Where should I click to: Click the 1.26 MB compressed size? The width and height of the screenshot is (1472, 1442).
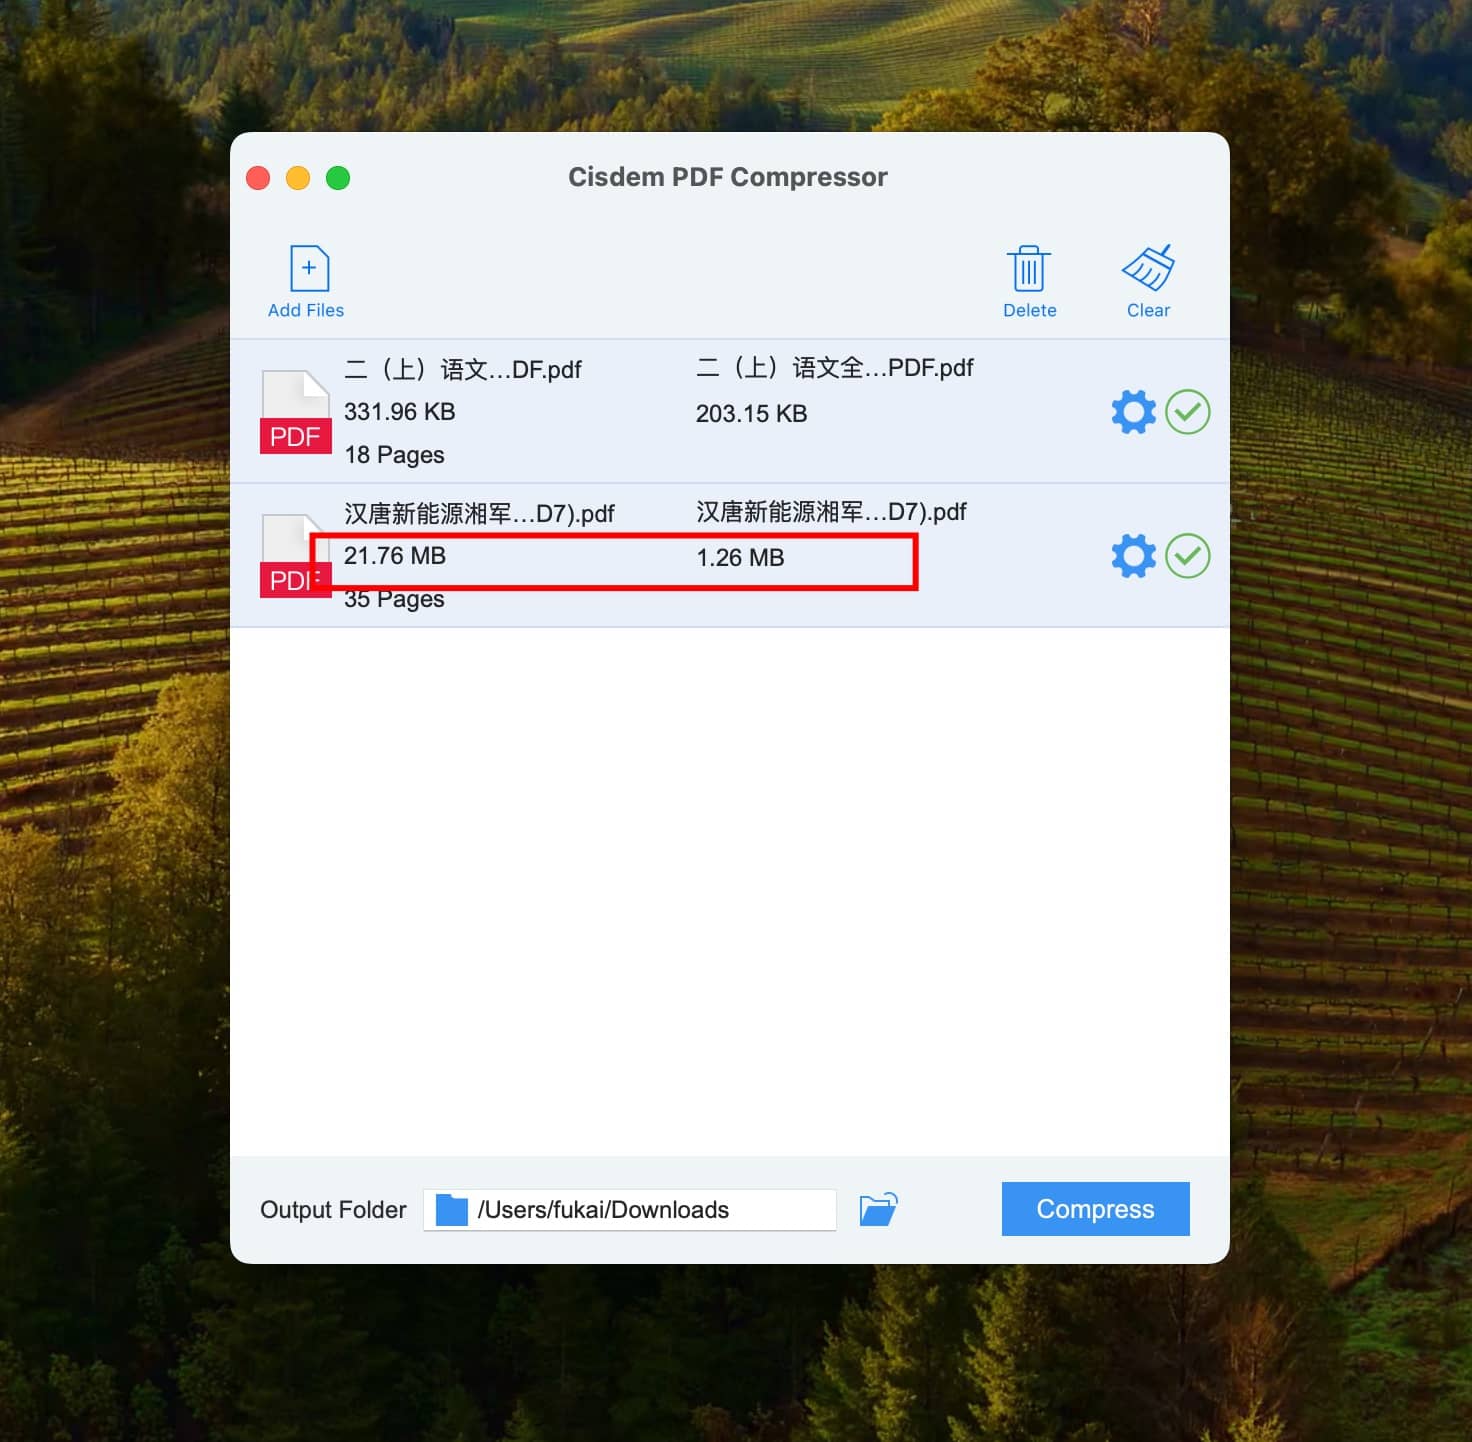pyautogui.click(x=740, y=558)
